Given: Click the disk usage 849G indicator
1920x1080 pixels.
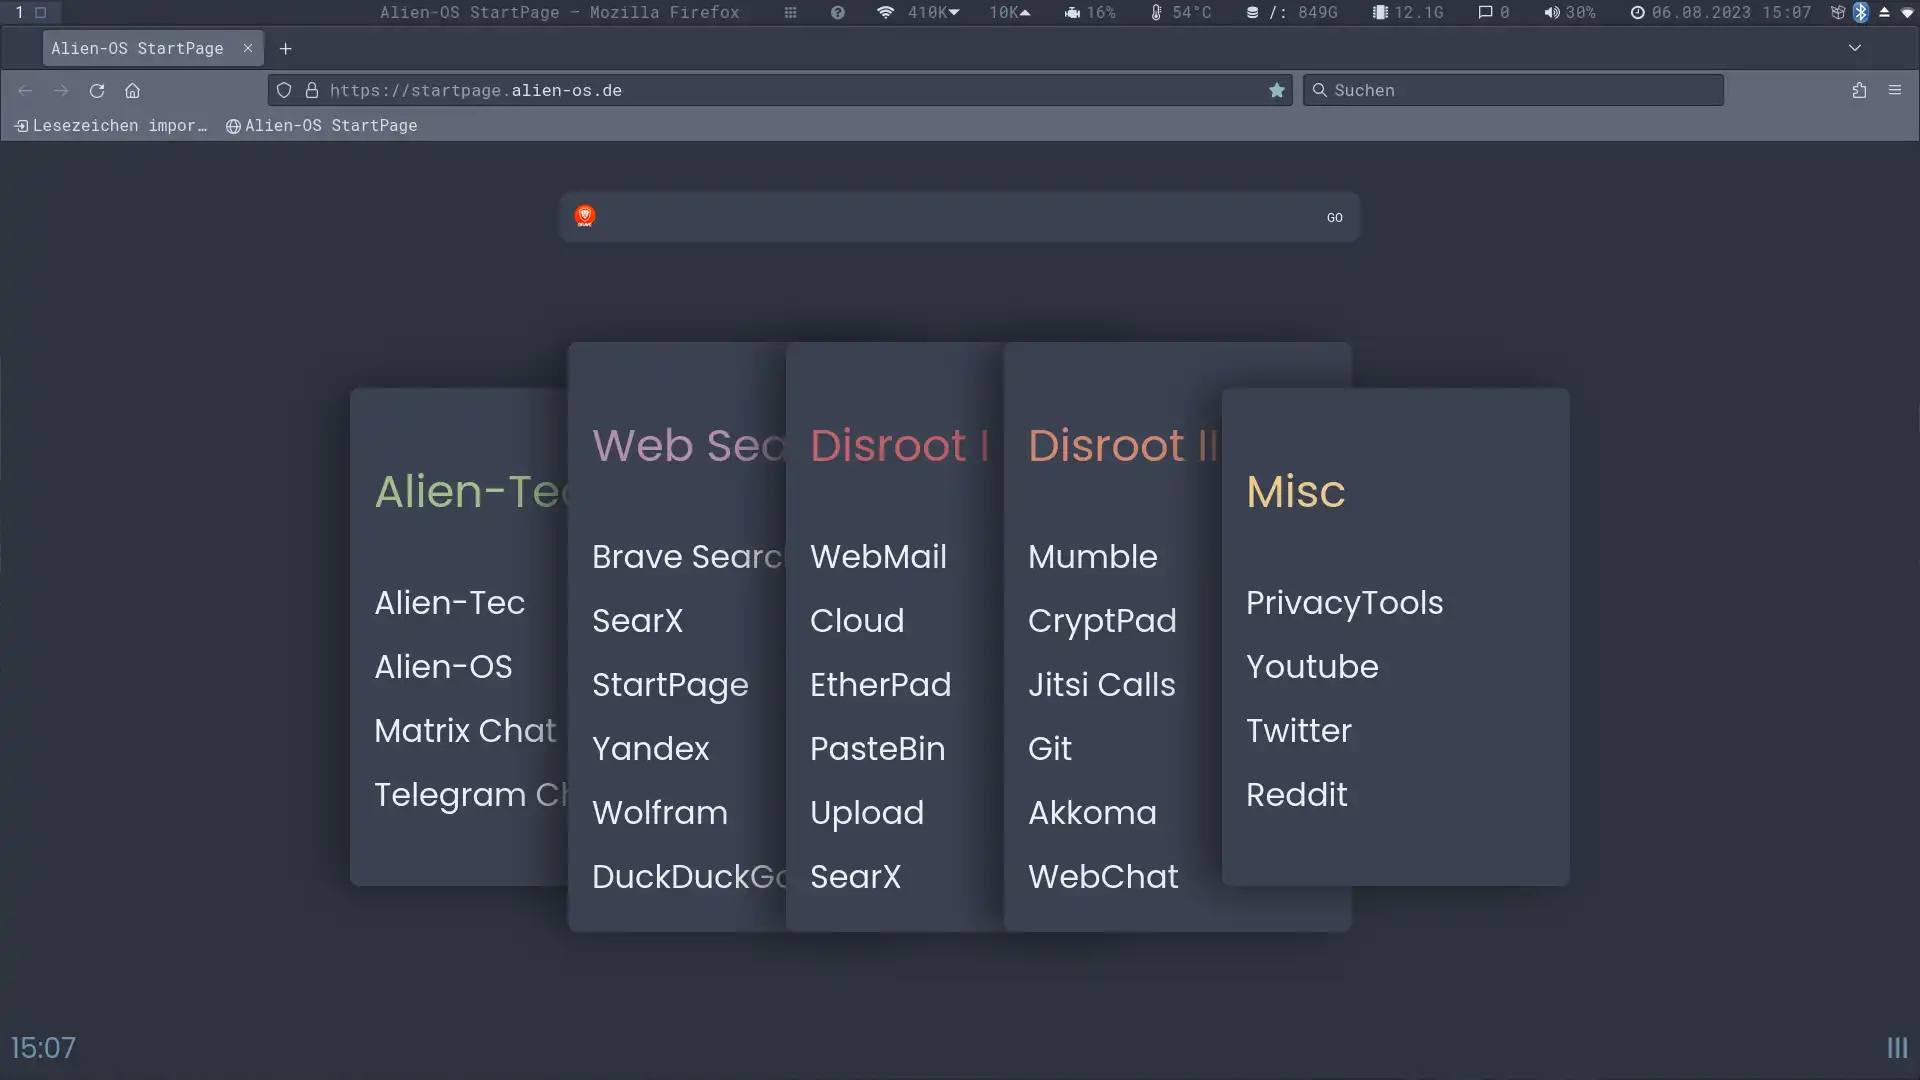Looking at the screenshot, I should (x=1291, y=12).
